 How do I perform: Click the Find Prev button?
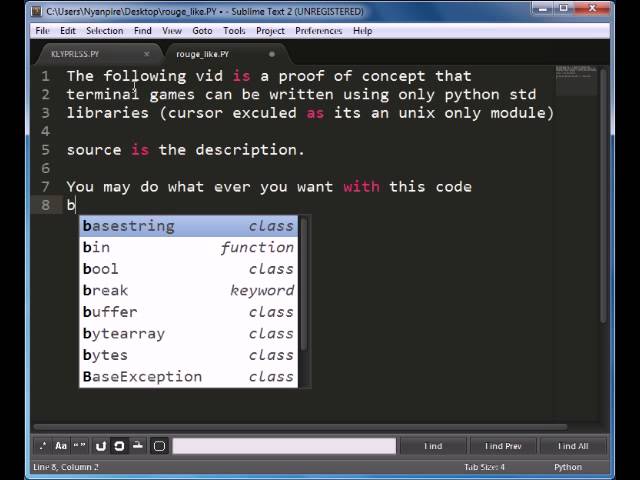[503, 446]
